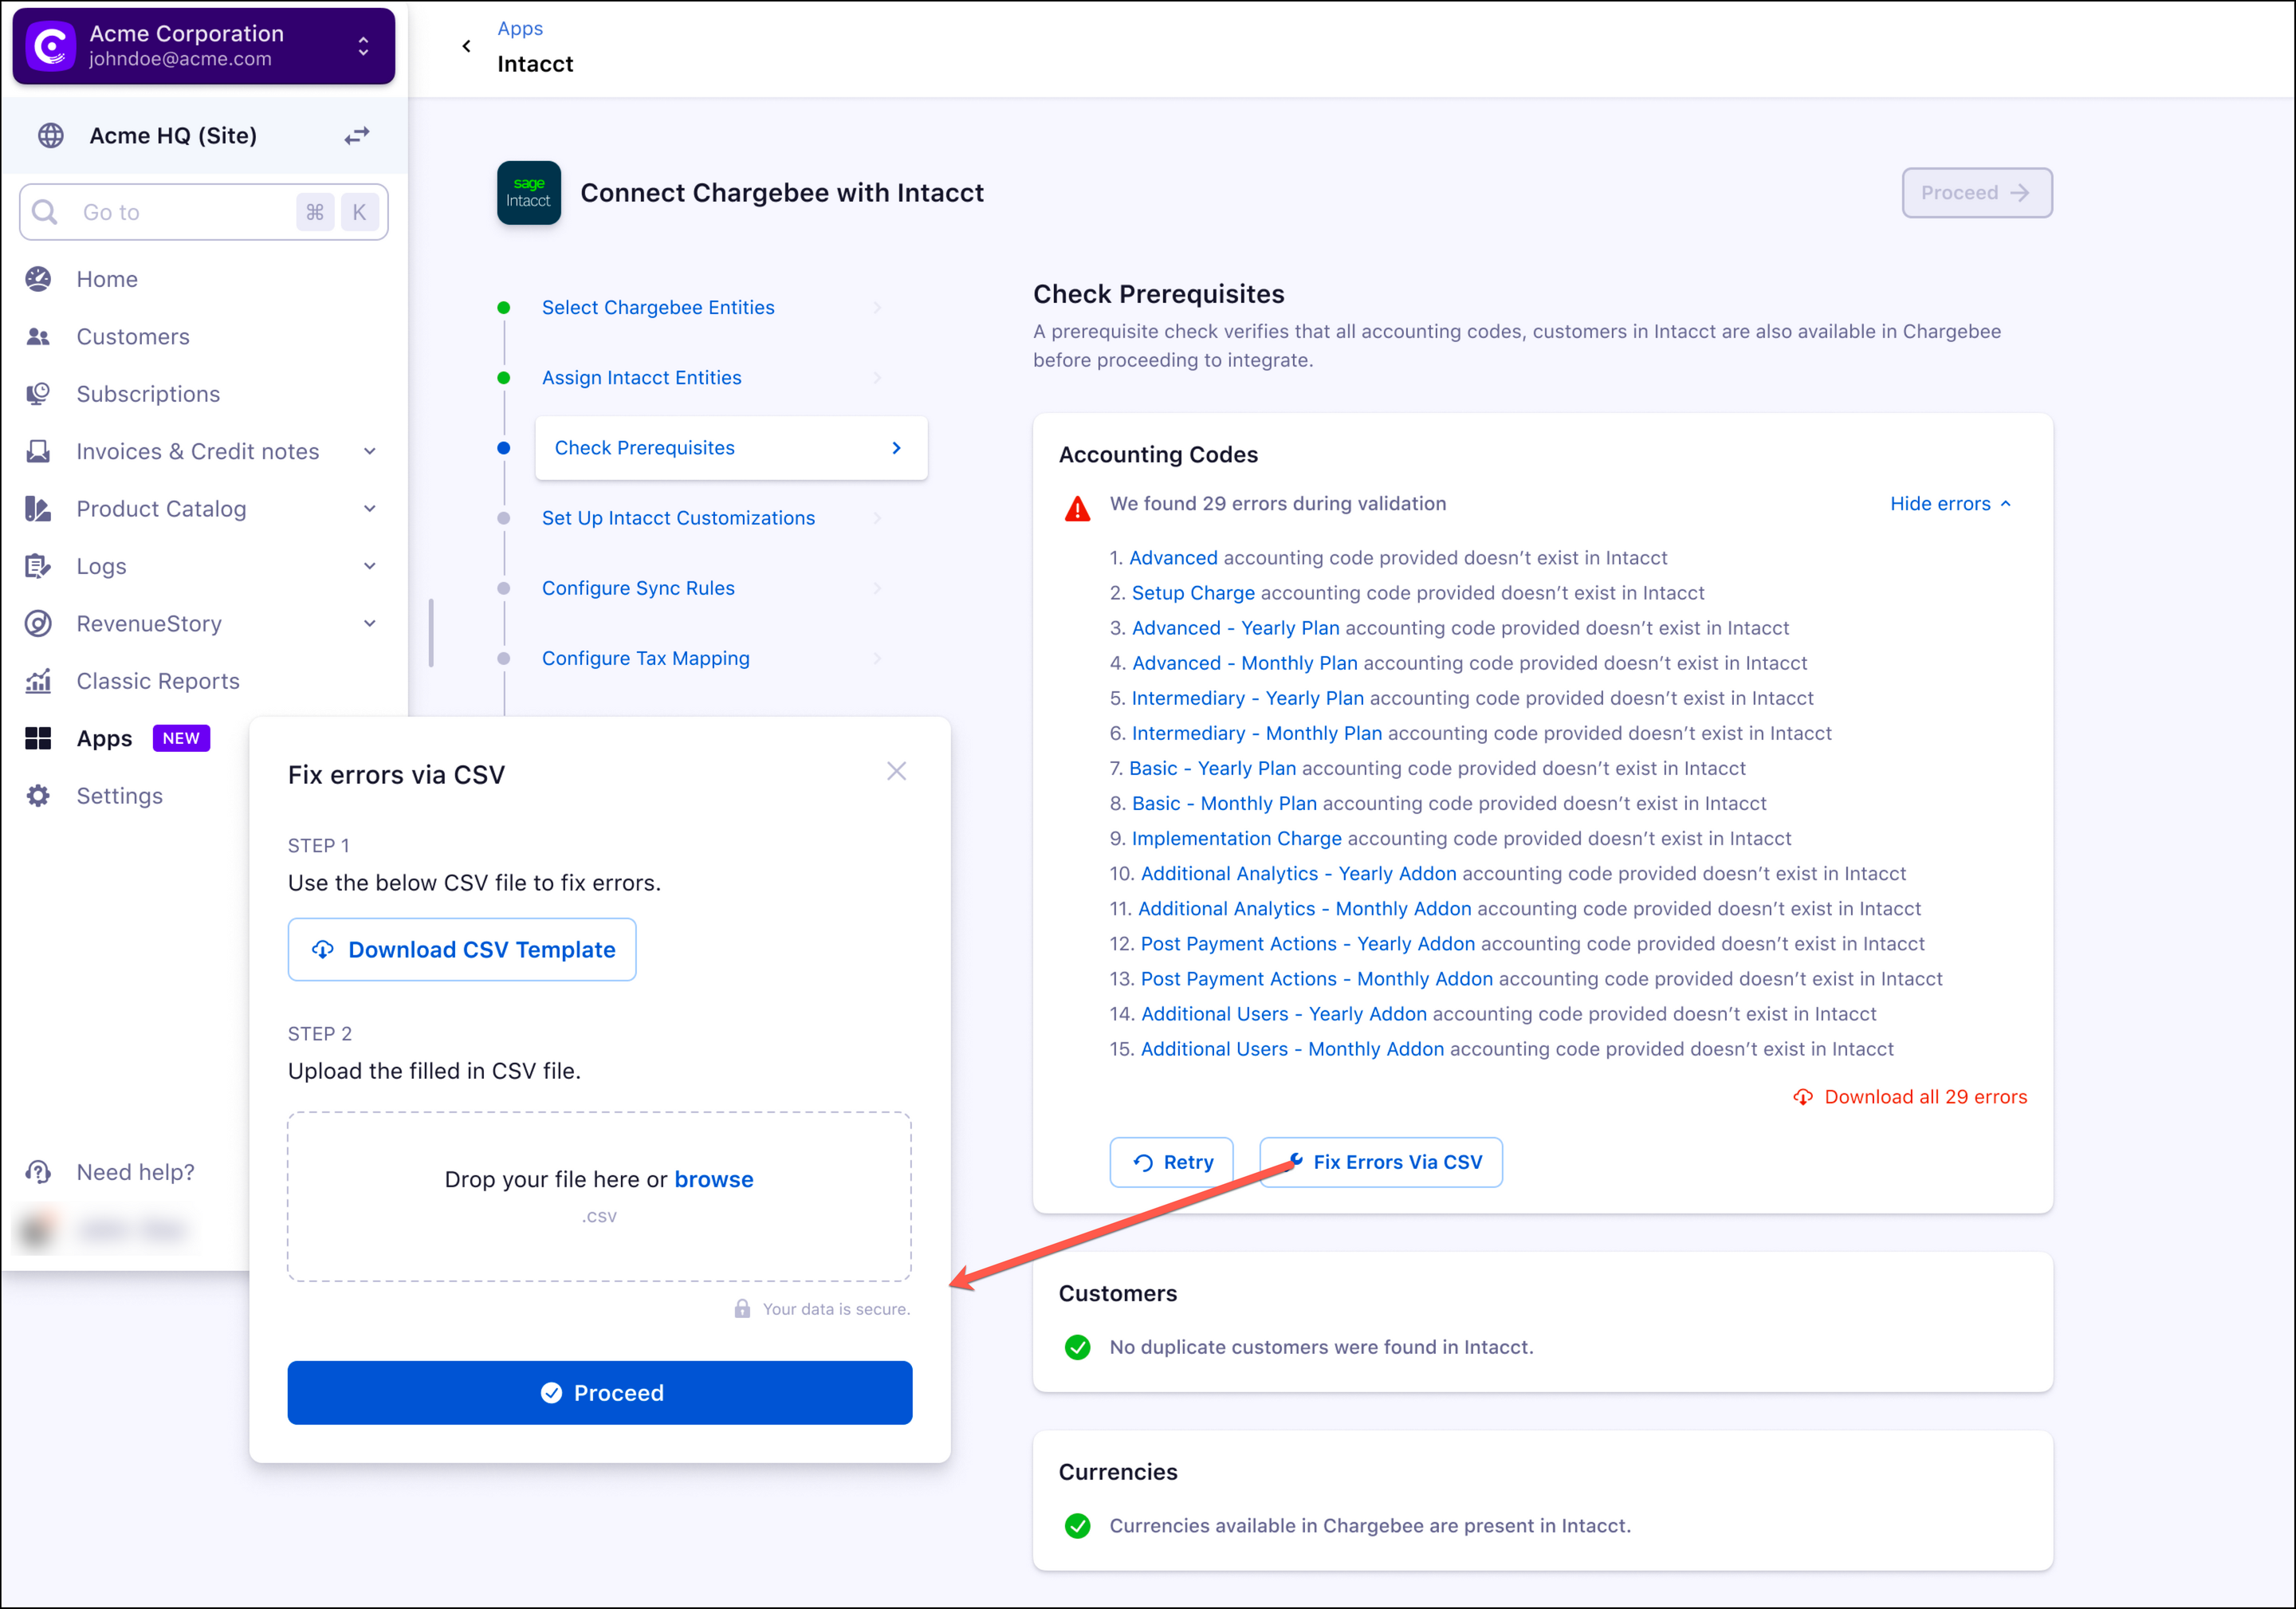Image resolution: width=2296 pixels, height=1609 pixels.
Task: Open Intermediary - Monthly Plan link
Action: point(1256,733)
